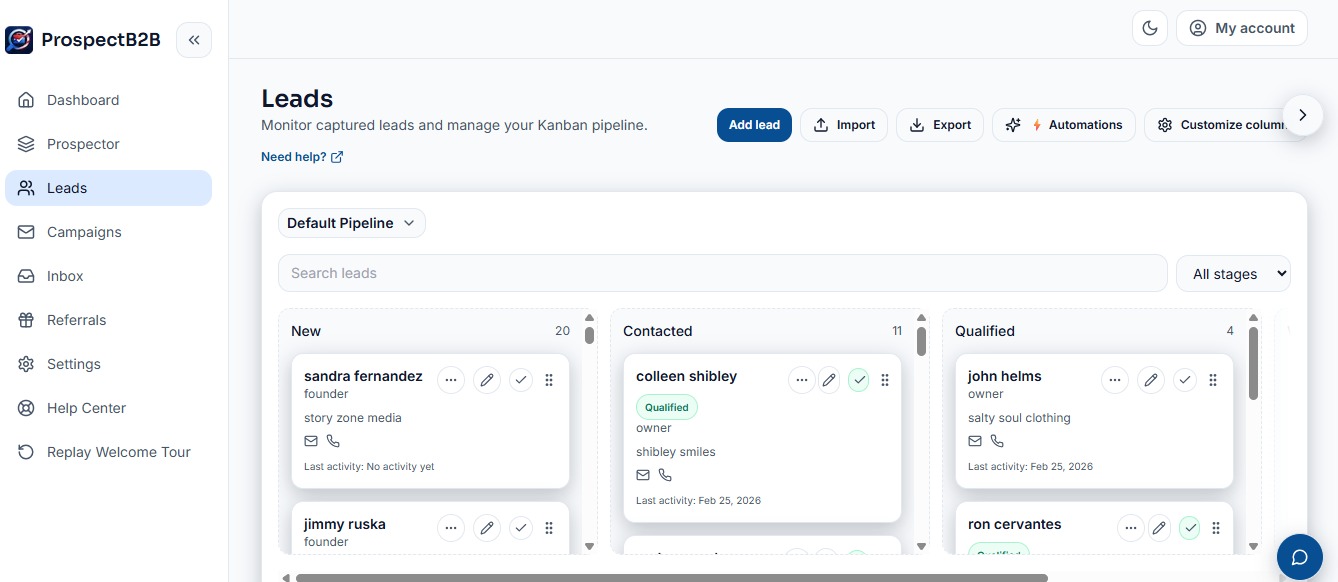Image resolution: width=1338 pixels, height=582 pixels.
Task: Toggle qualified checkmark on john helms card
Action: [x=1185, y=380]
